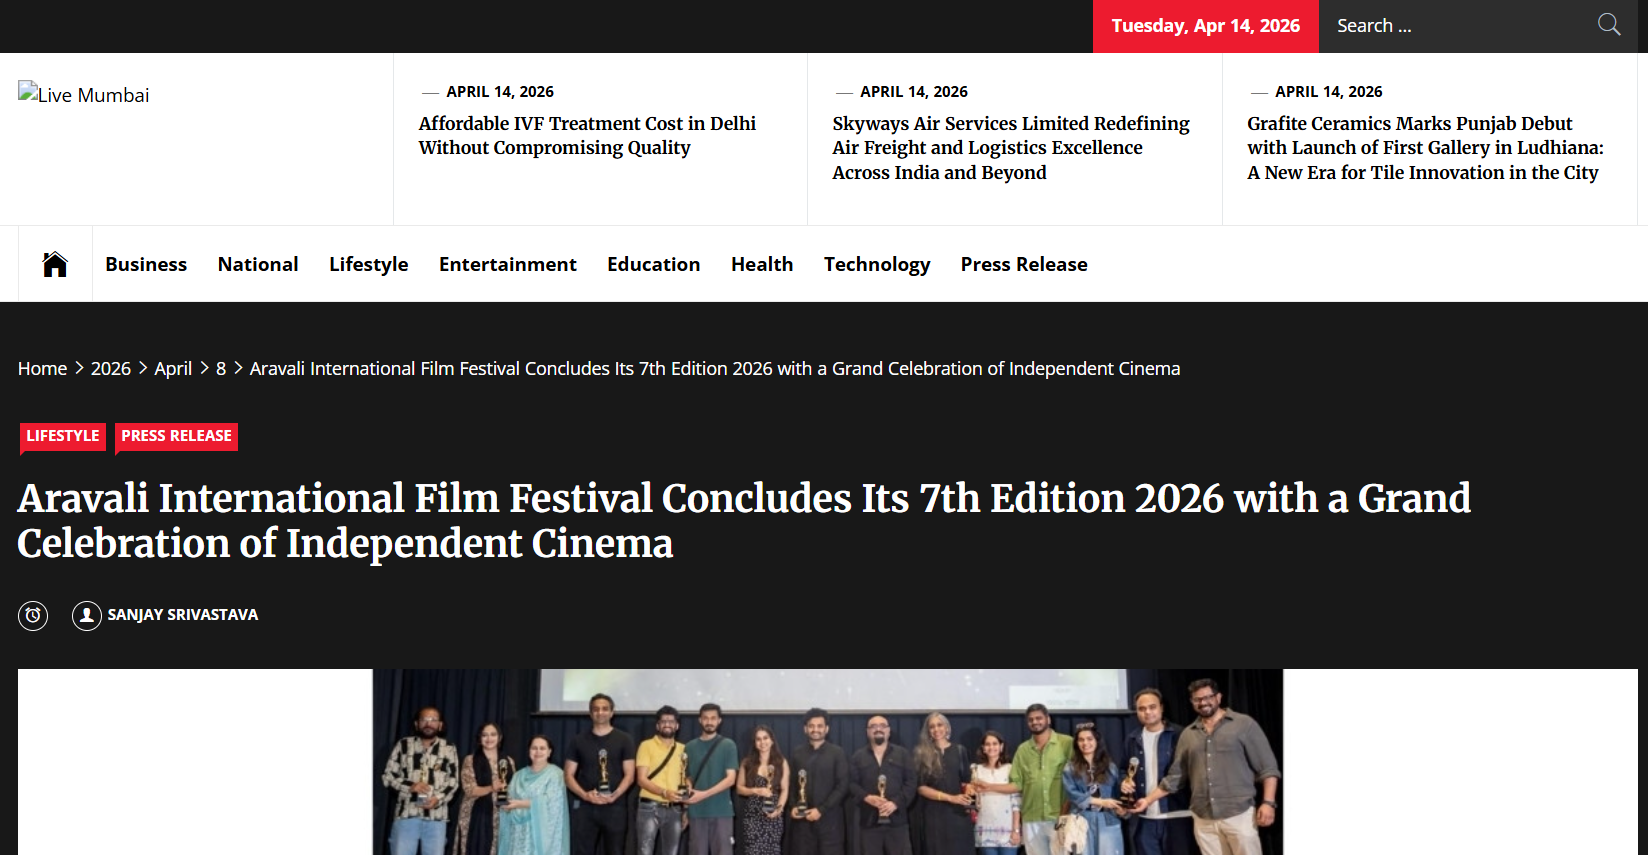Click the search magnifier icon
The height and width of the screenshot is (855, 1648).
1608,25
